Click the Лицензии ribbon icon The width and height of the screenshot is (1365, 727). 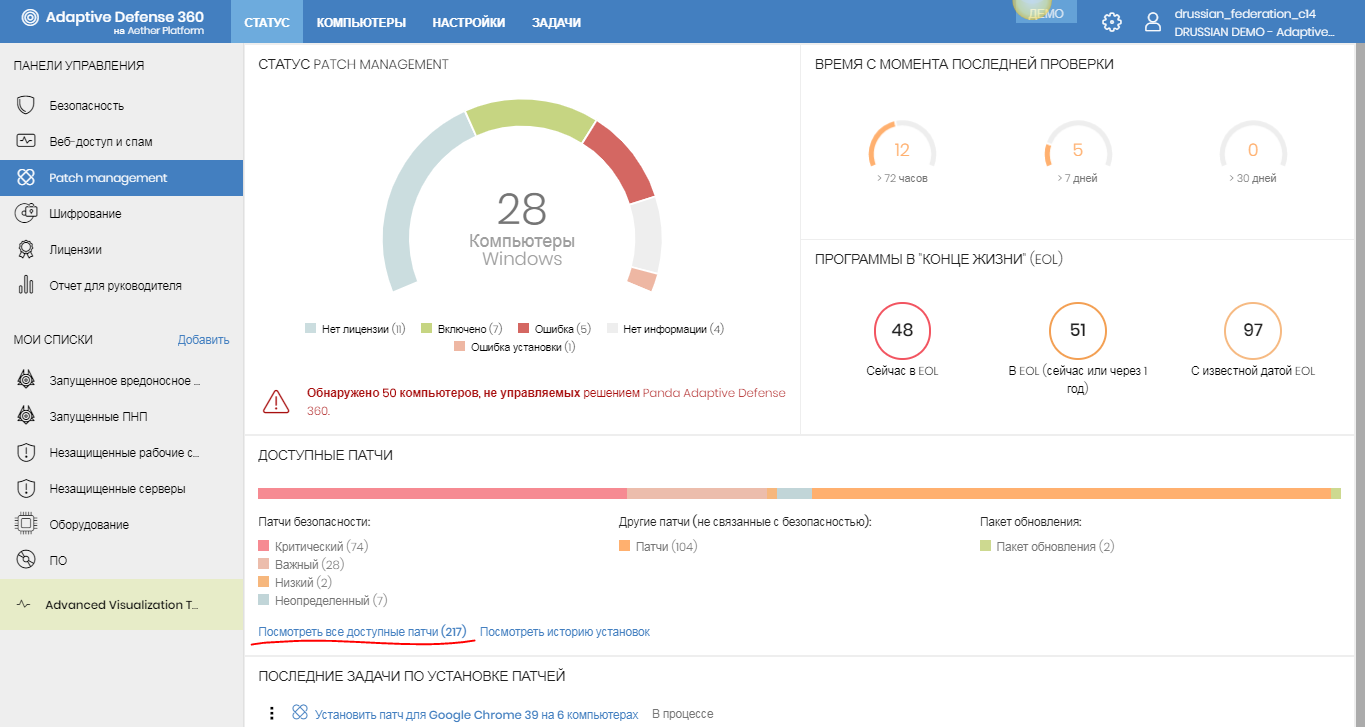(x=27, y=249)
